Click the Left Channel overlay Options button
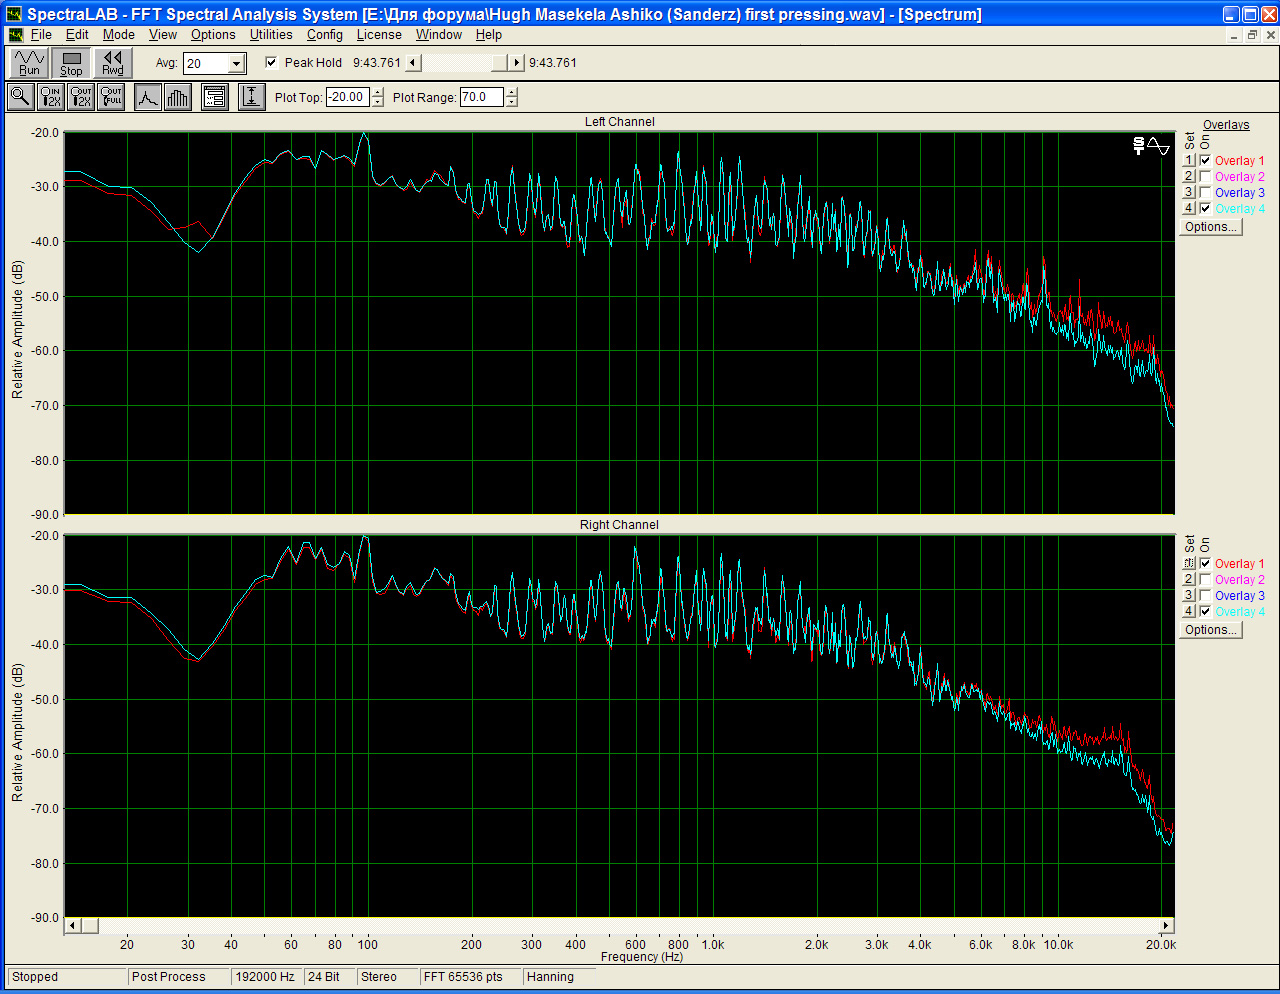1280x994 pixels. [x=1210, y=227]
